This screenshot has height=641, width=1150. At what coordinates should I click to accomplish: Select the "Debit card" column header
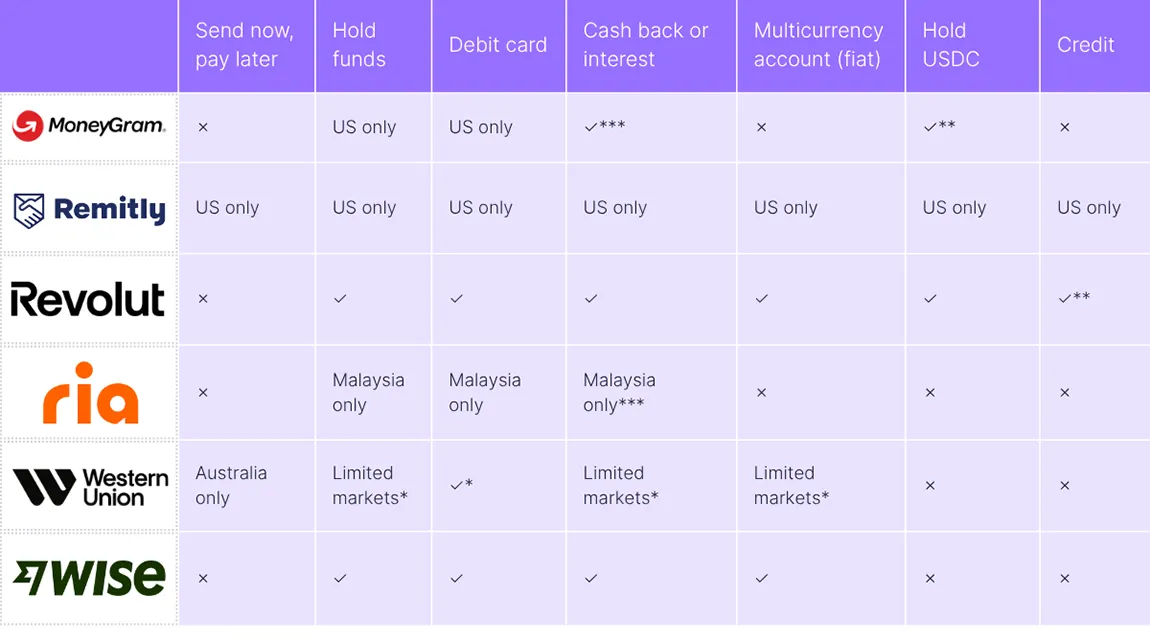point(498,45)
